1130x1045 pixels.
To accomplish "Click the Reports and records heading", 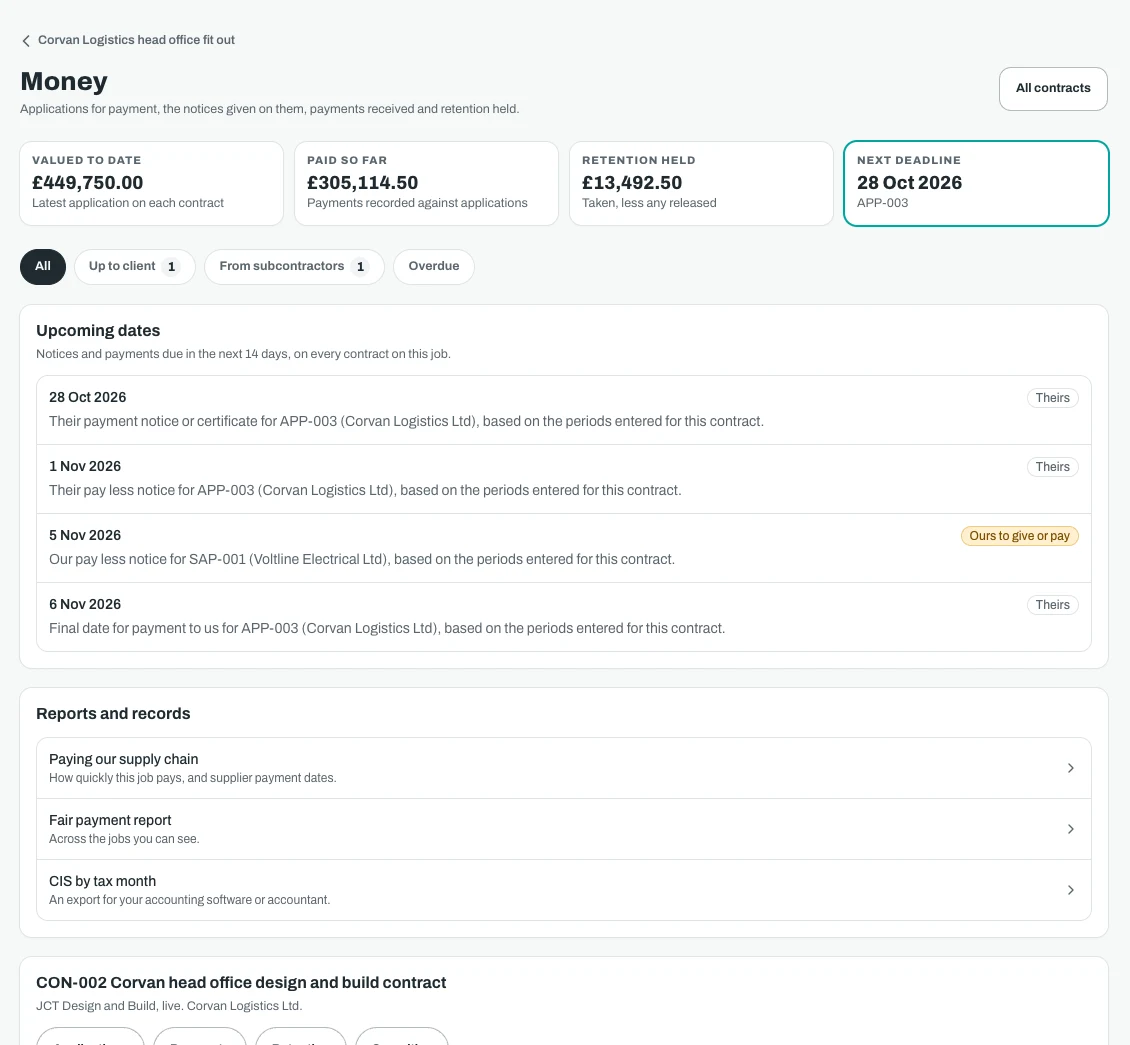I will 113,713.
